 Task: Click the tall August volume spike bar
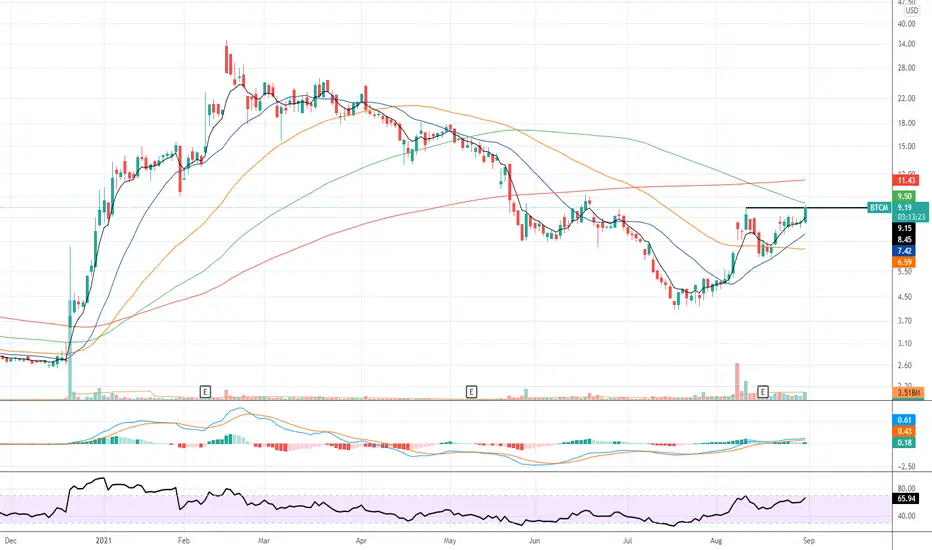coord(737,381)
